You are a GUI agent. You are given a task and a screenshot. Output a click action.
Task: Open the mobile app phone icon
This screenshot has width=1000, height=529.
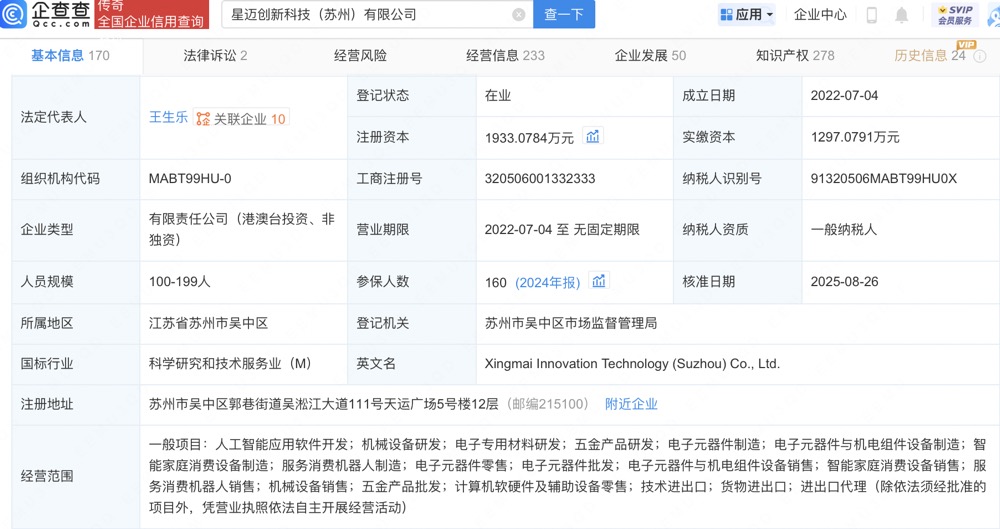coord(871,15)
